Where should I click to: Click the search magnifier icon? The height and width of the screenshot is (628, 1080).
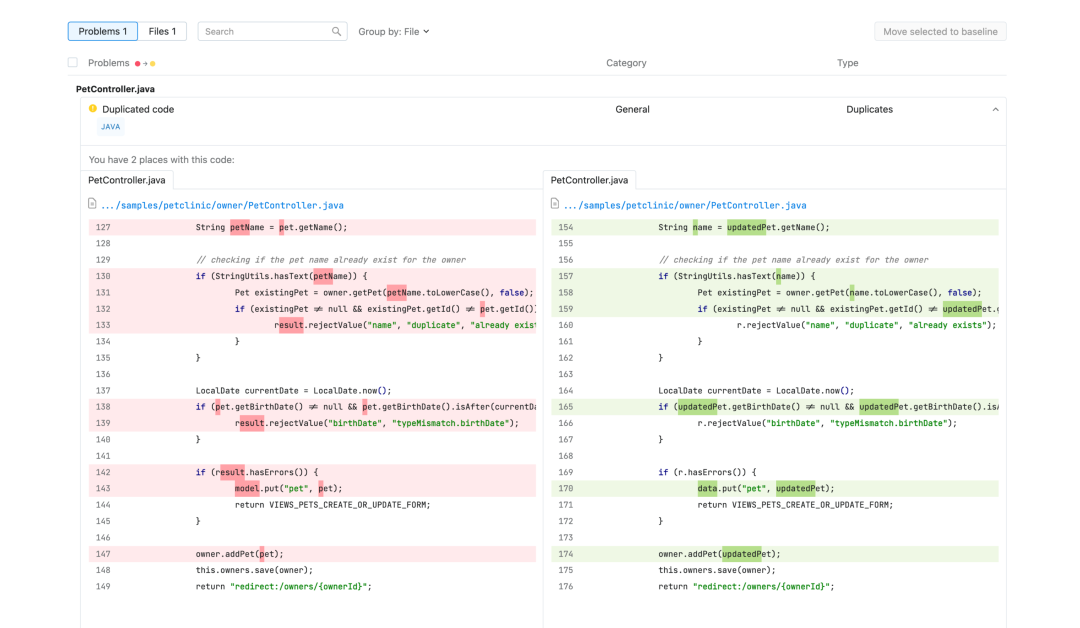coord(336,32)
